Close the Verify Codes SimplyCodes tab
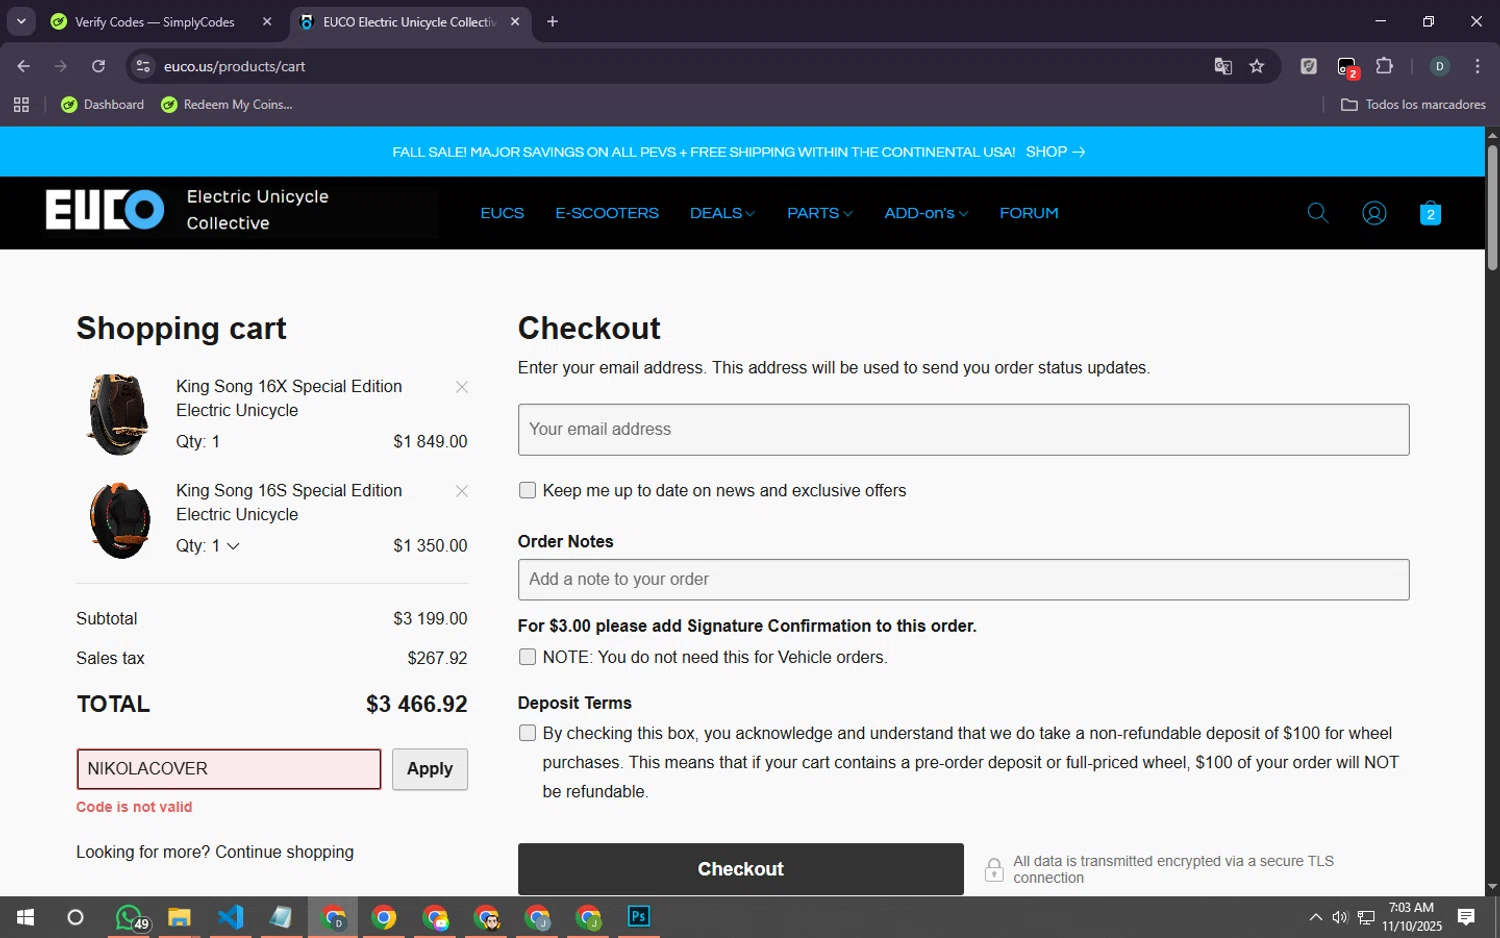Image resolution: width=1500 pixels, height=938 pixels. click(267, 22)
